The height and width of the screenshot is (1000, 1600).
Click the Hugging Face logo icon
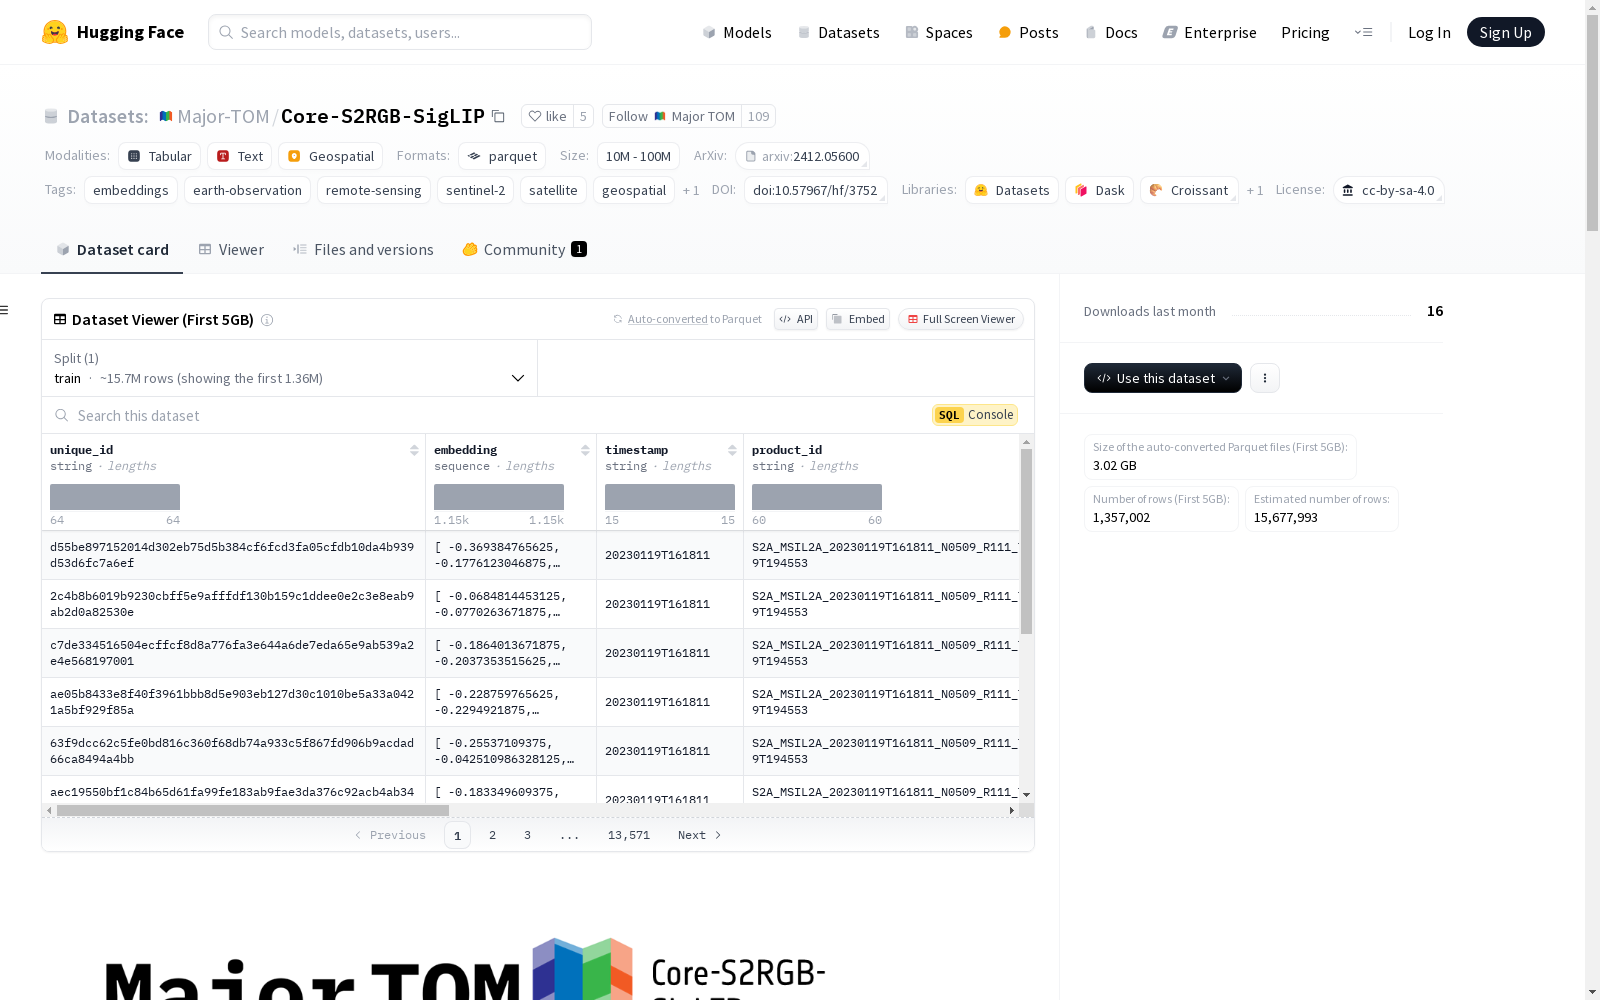(55, 32)
